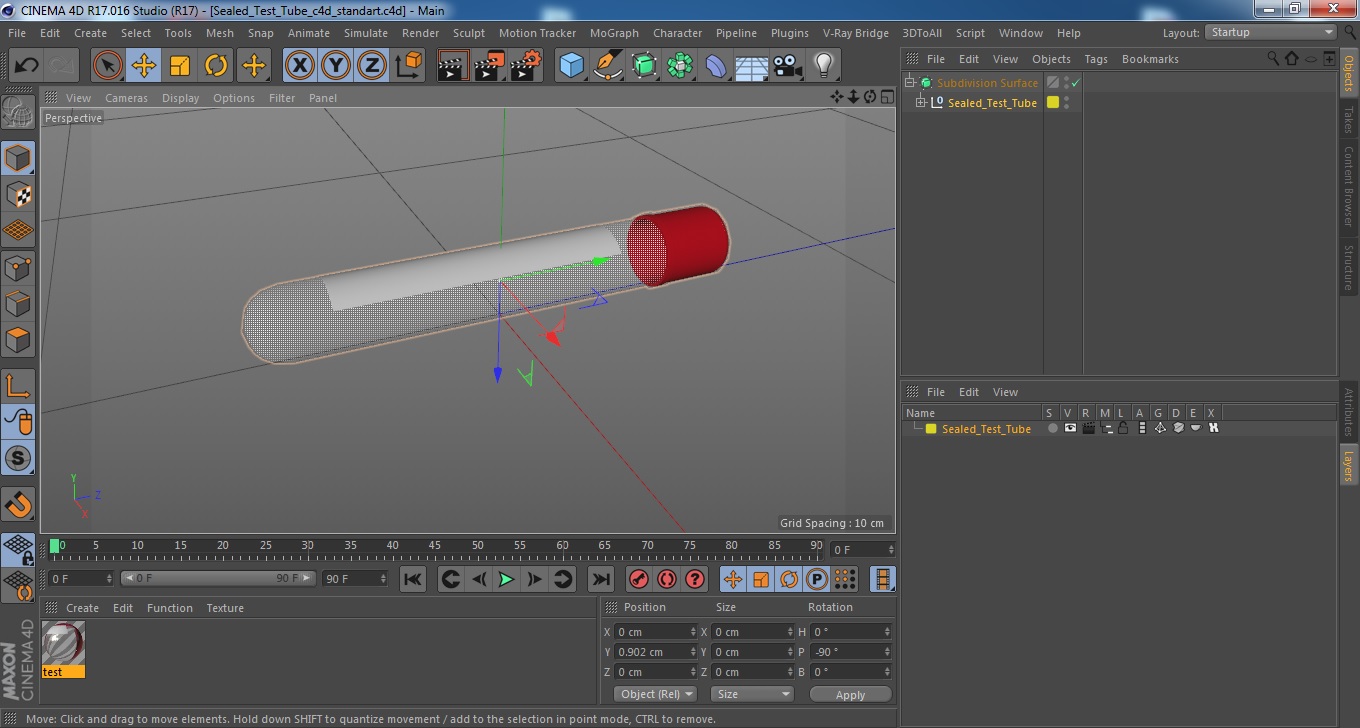The image size is (1360, 728).
Task: Enable Texture mode checkered cube
Action: 18,194
